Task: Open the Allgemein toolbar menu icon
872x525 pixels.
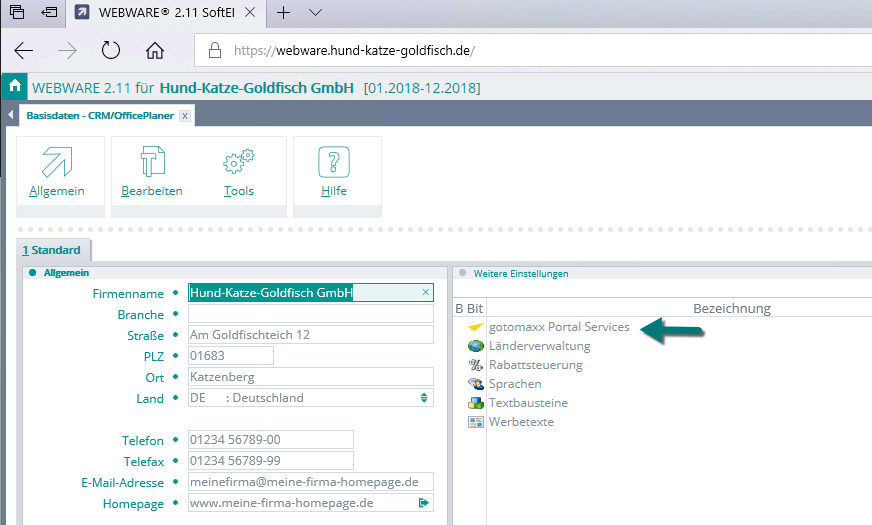Action: pos(57,163)
